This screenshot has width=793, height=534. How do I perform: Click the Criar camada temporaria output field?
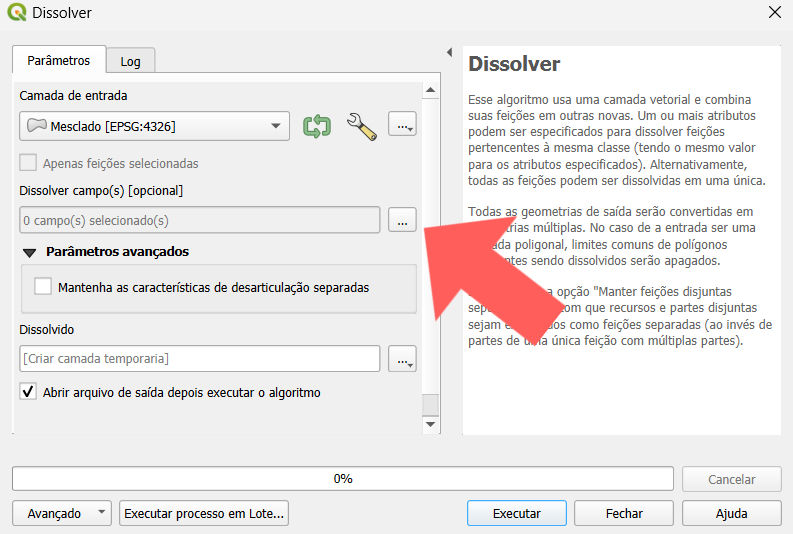[200, 359]
